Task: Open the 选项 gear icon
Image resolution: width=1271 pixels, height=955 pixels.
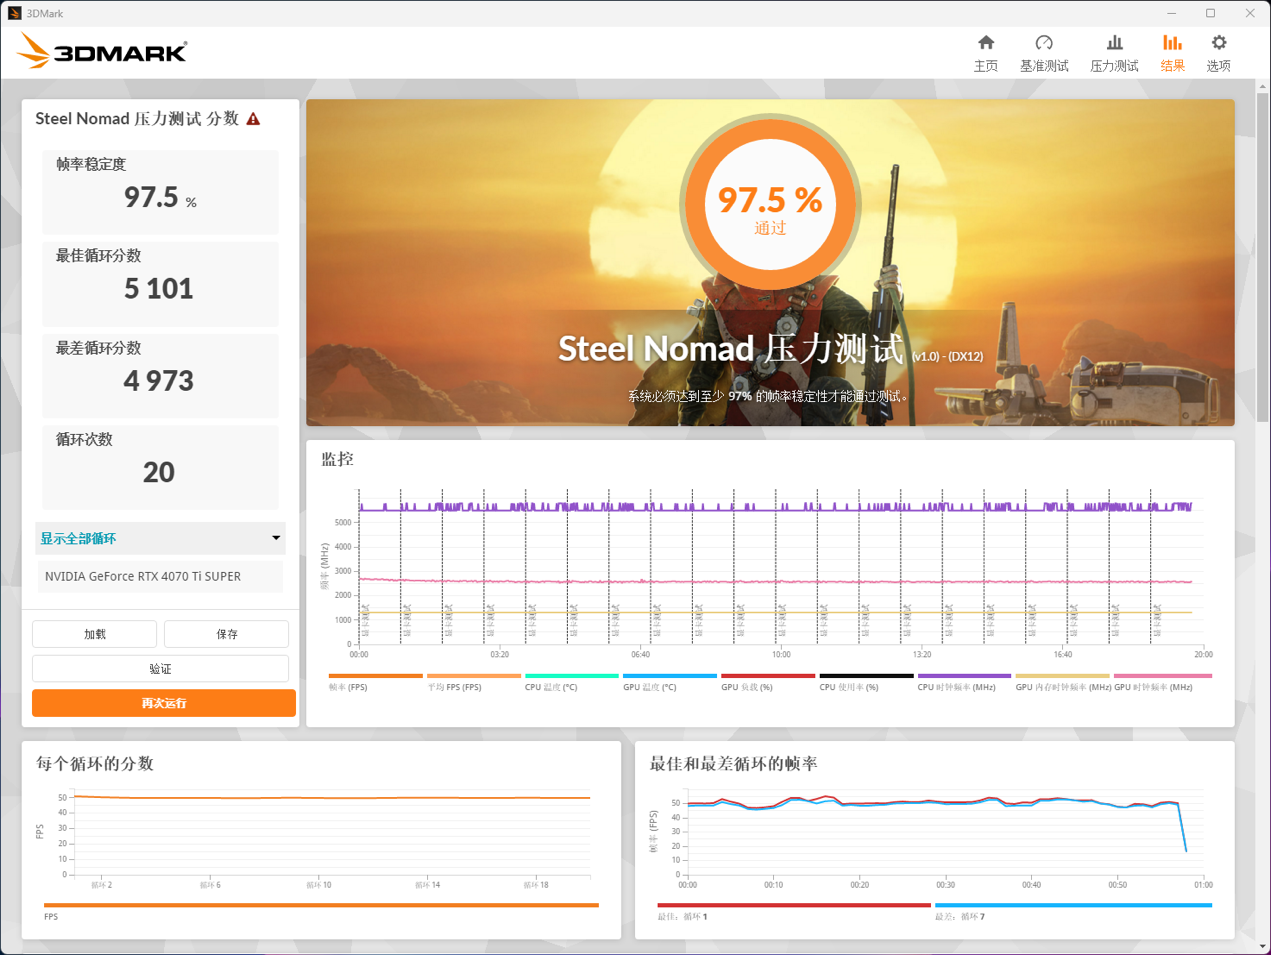Action: point(1218,43)
